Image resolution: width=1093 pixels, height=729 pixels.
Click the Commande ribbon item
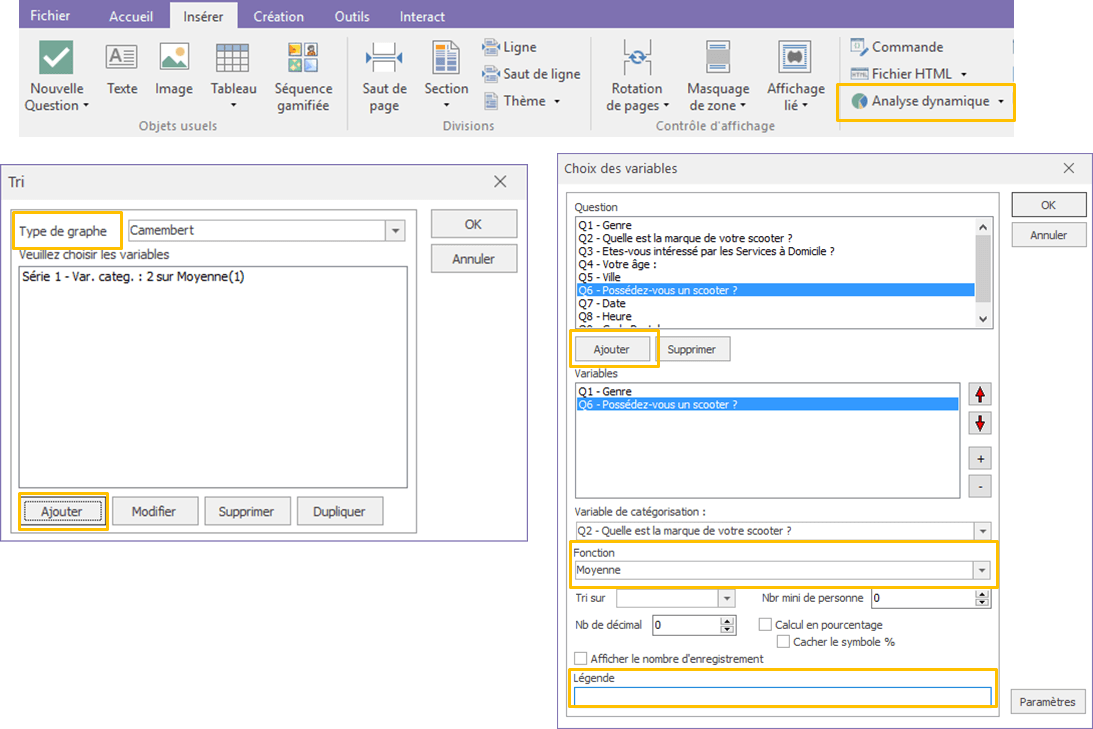click(x=897, y=47)
